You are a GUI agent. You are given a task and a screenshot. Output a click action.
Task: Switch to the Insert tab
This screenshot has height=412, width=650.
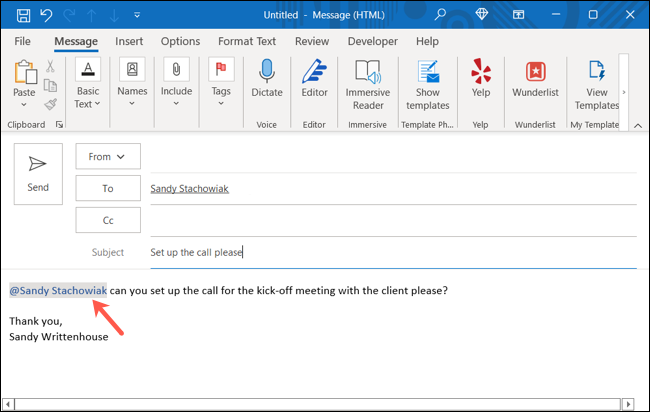(x=129, y=41)
